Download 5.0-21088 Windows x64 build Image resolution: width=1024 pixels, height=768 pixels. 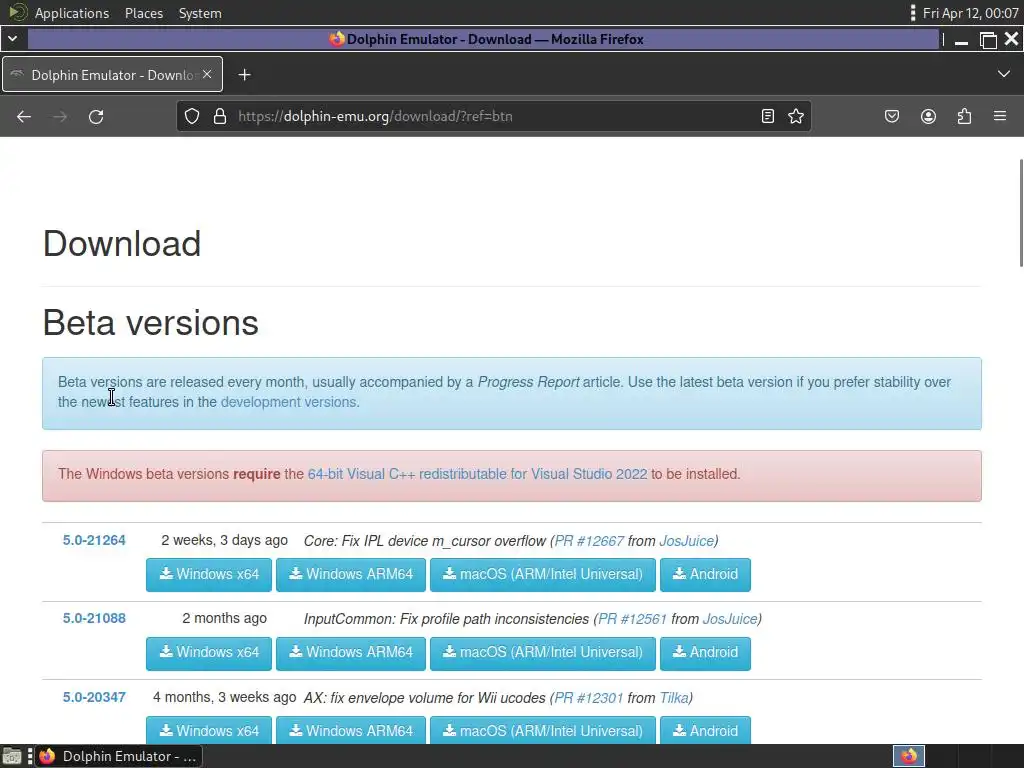(209, 653)
